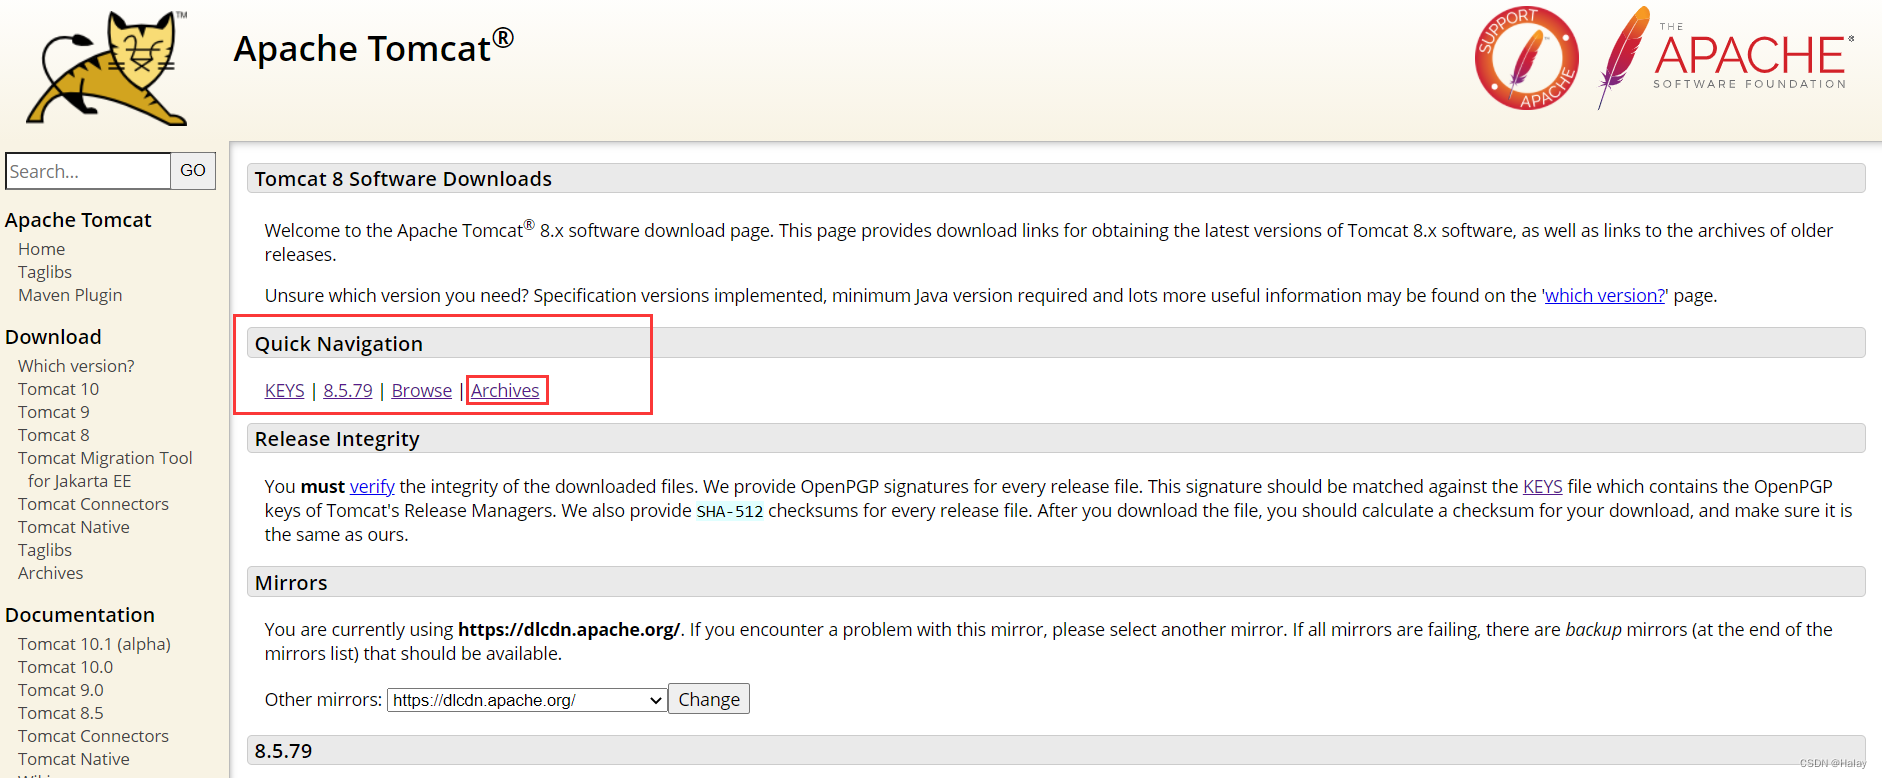
Task: Click the 'Documentation' sidebar heading
Action: pos(80,615)
